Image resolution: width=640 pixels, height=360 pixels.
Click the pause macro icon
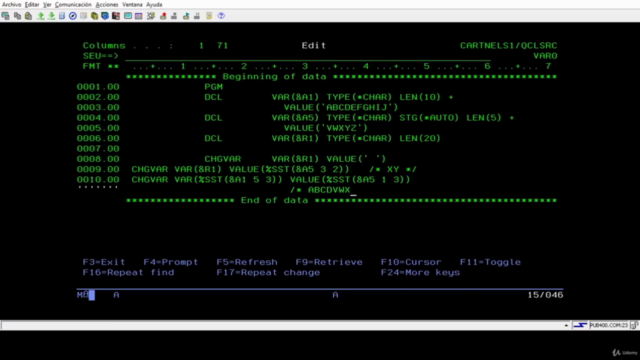tap(197, 16)
